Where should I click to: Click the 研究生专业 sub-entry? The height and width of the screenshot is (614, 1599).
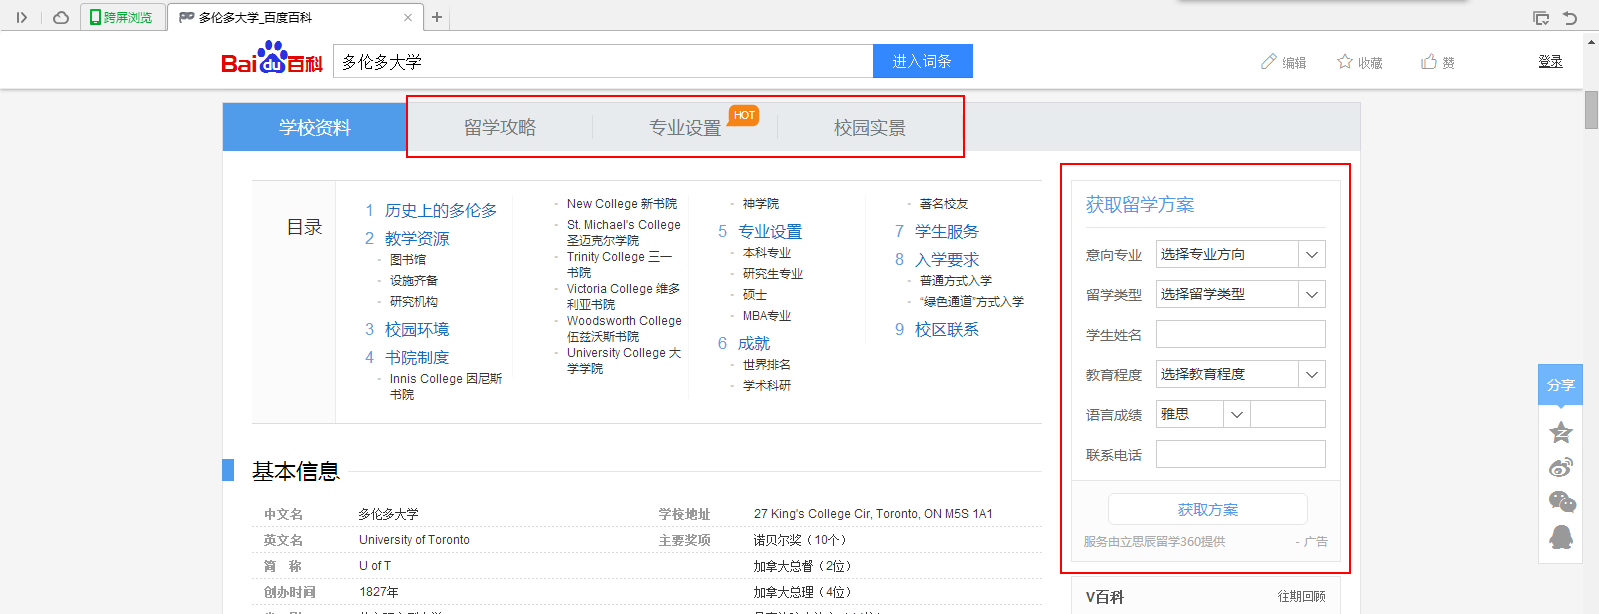pos(773,273)
